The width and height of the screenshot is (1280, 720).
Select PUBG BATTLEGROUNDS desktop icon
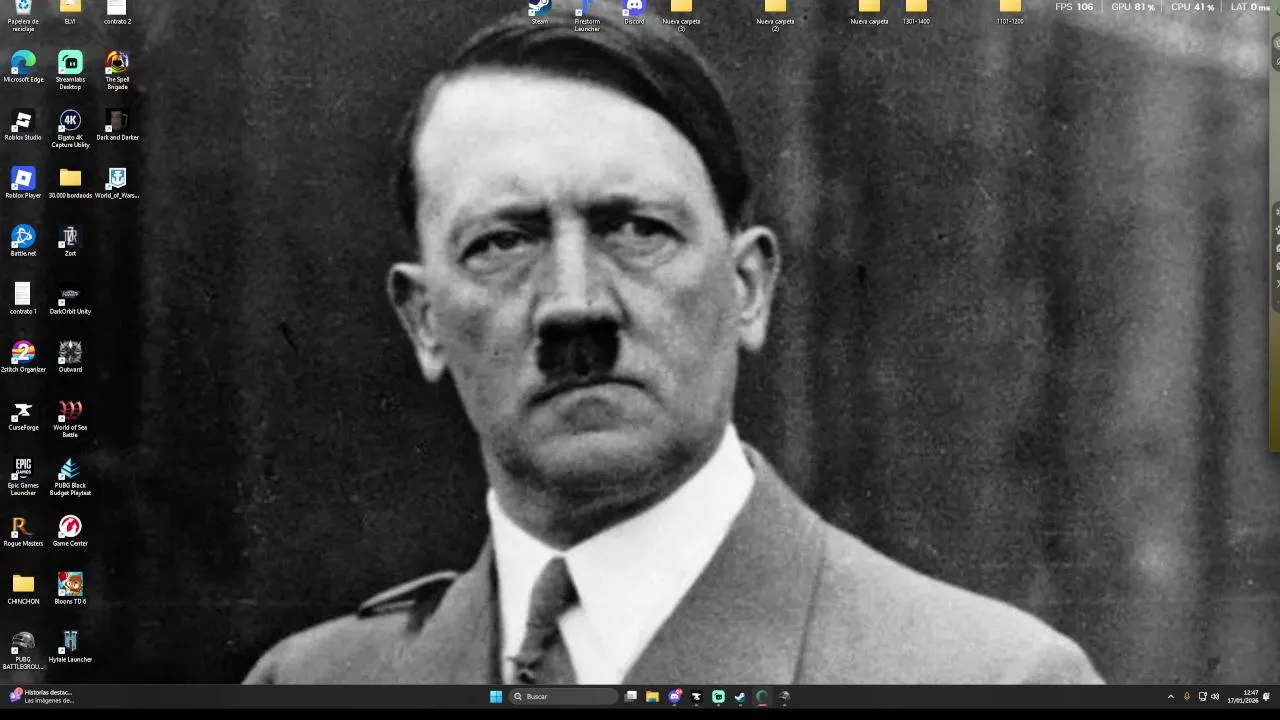pyautogui.click(x=23, y=651)
